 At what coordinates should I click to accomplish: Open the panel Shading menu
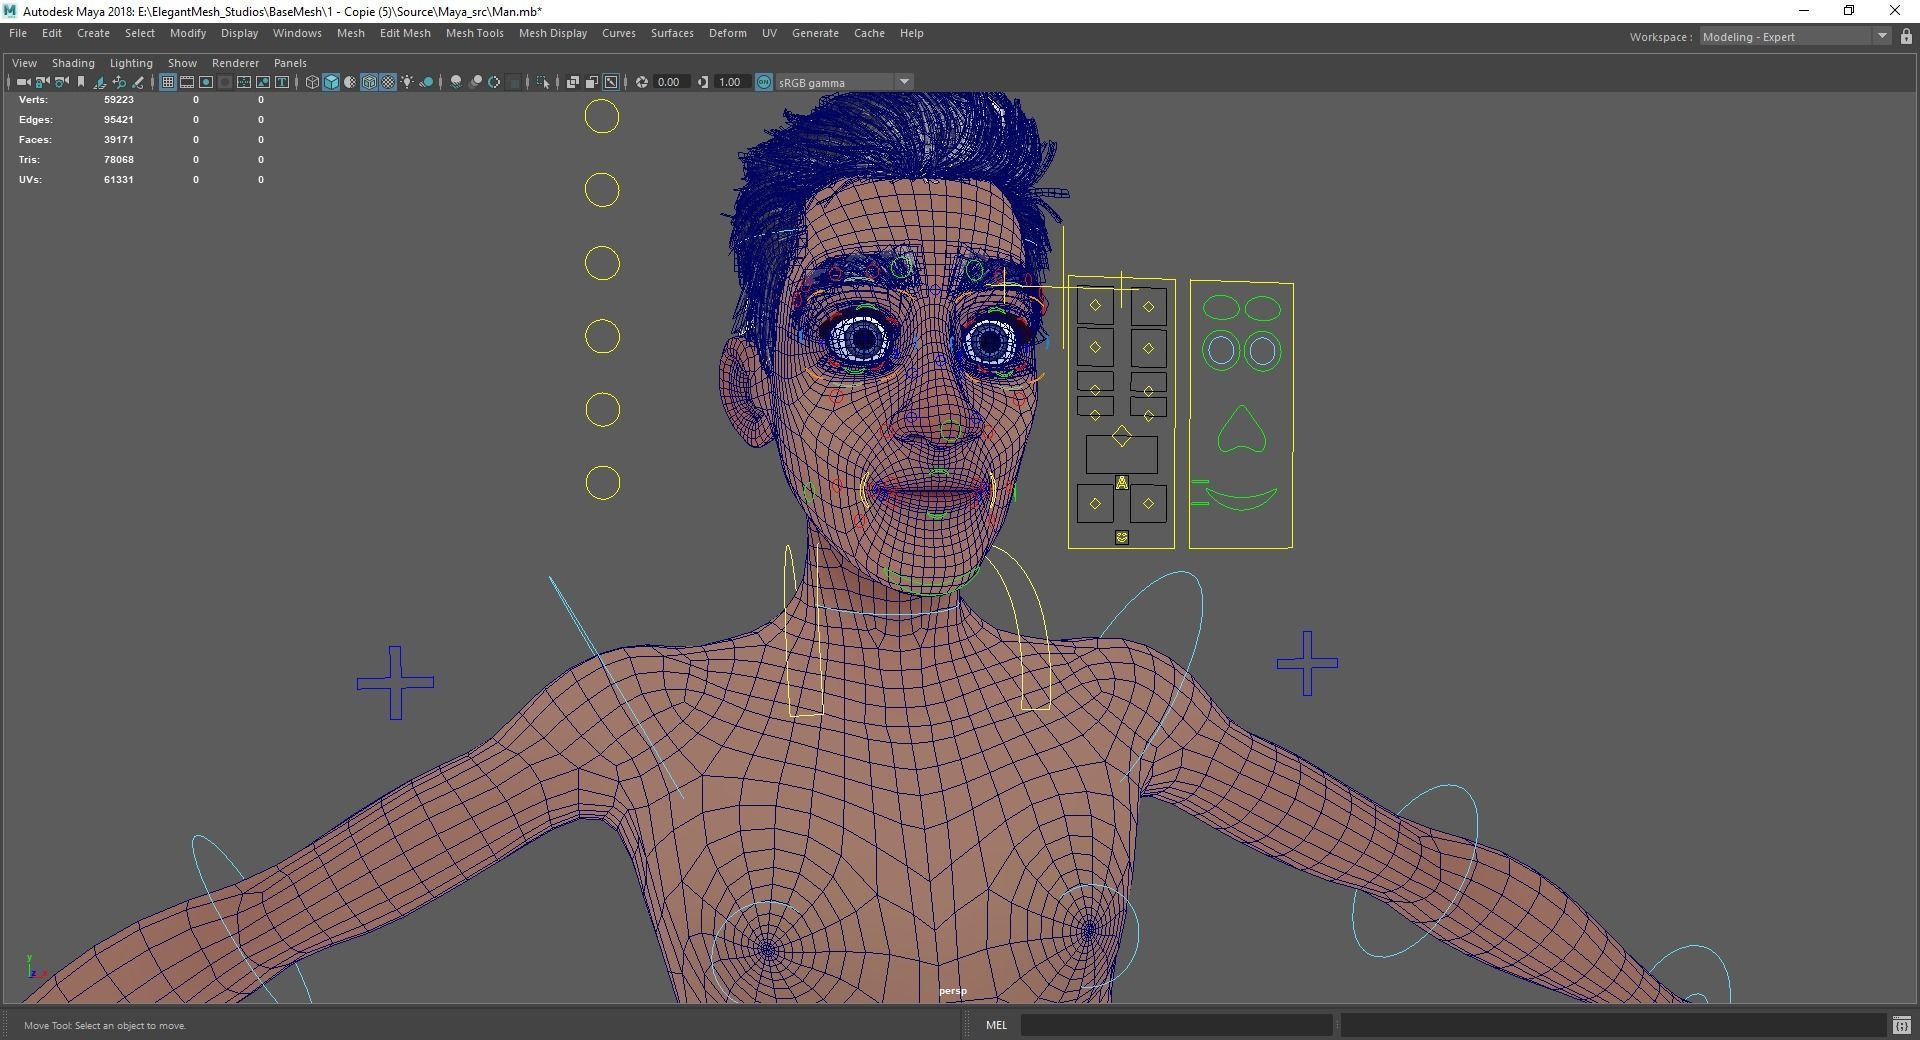tap(73, 62)
